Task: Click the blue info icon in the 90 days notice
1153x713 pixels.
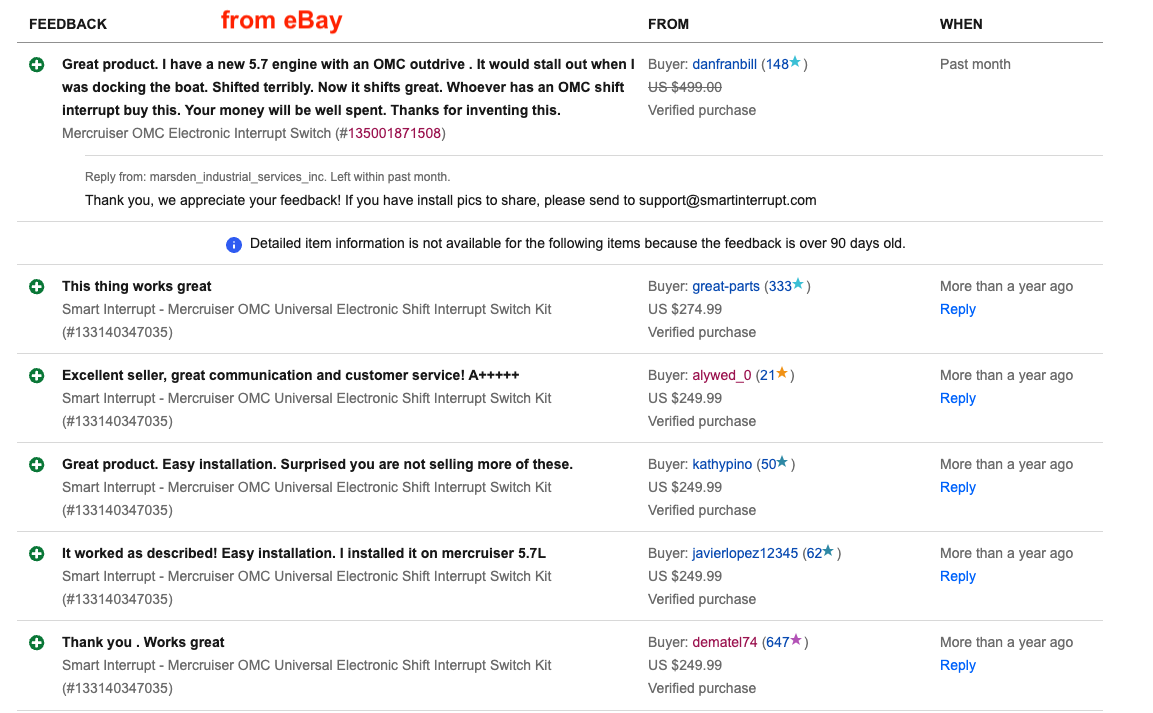Action: pyautogui.click(x=234, y=245)
